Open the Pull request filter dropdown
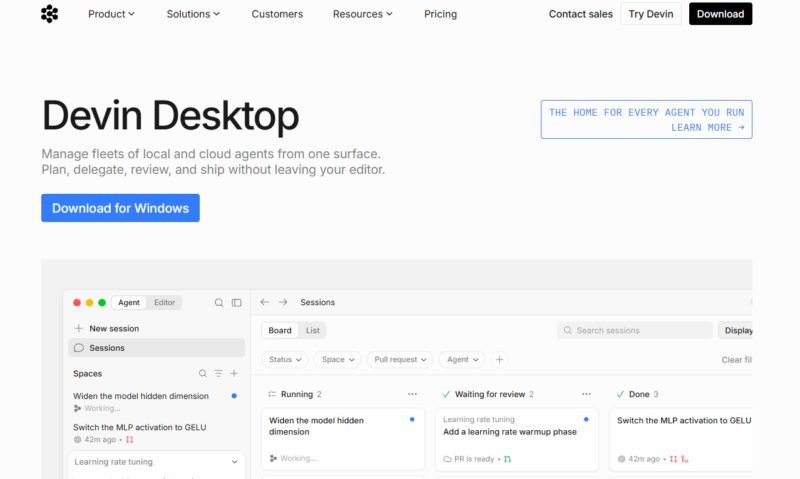Image resolution: width=800 pixels, height=479 pixels. (400, 360)
